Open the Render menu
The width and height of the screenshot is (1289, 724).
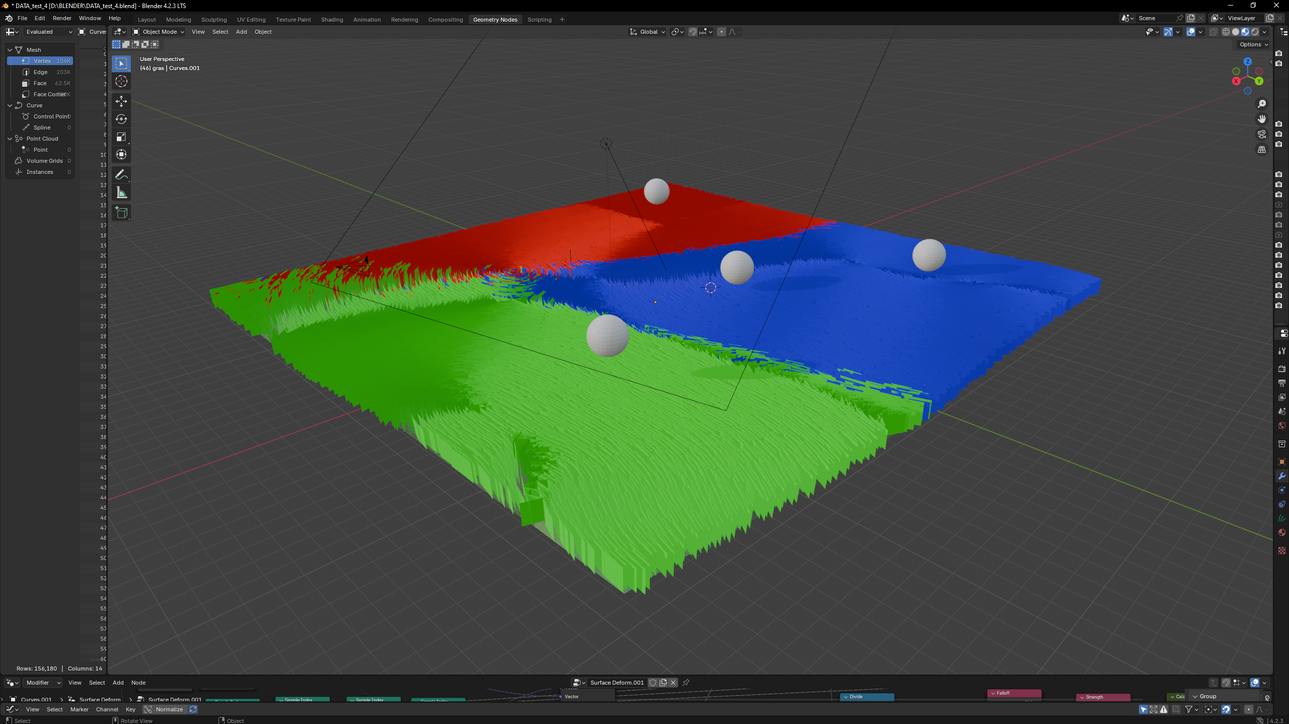pos(62,18)
